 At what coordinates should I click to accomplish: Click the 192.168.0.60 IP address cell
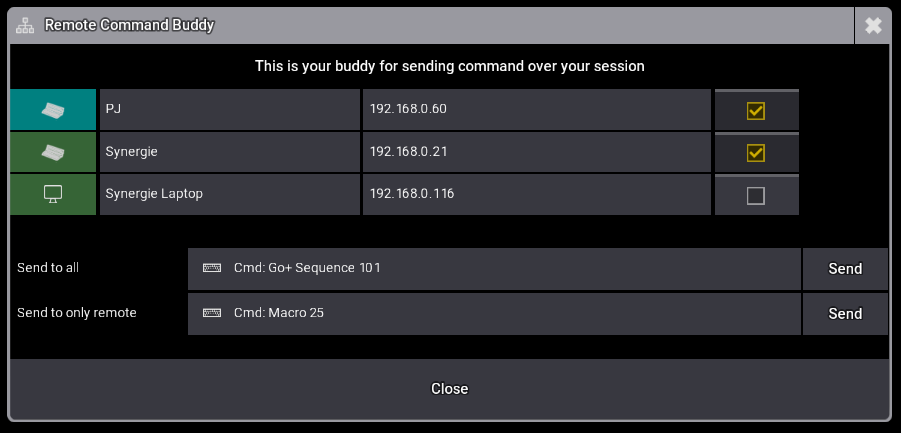(x=536, y=110)
